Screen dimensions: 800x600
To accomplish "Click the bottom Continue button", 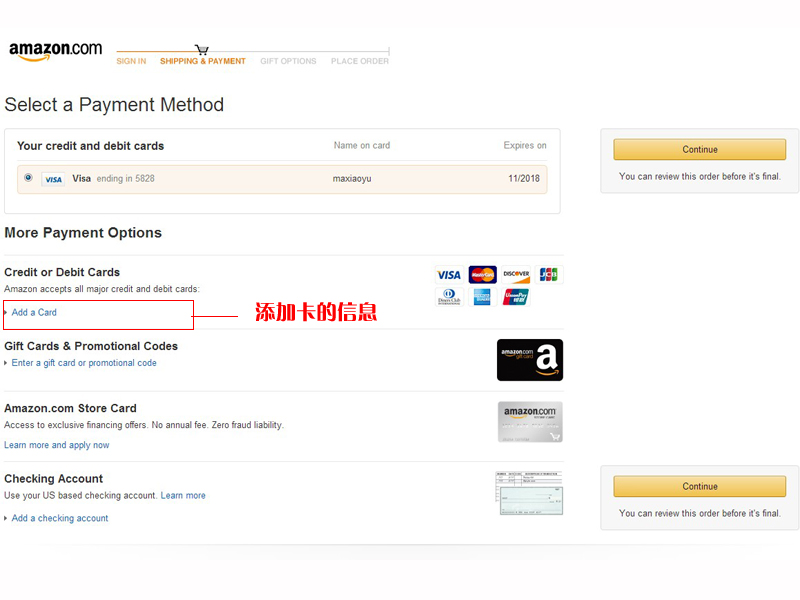I will tap(699, 486).
